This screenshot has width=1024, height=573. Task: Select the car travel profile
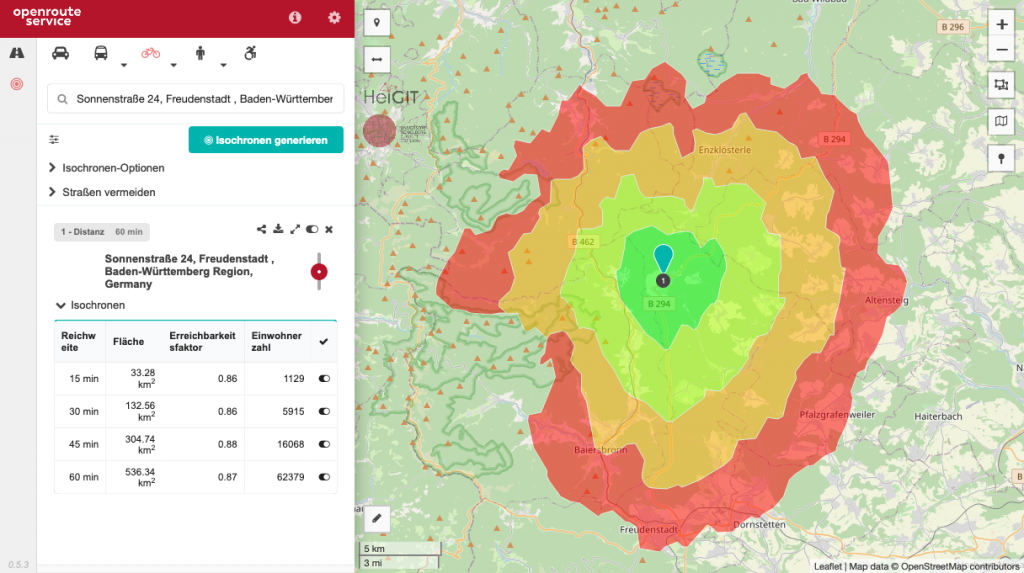61,53
